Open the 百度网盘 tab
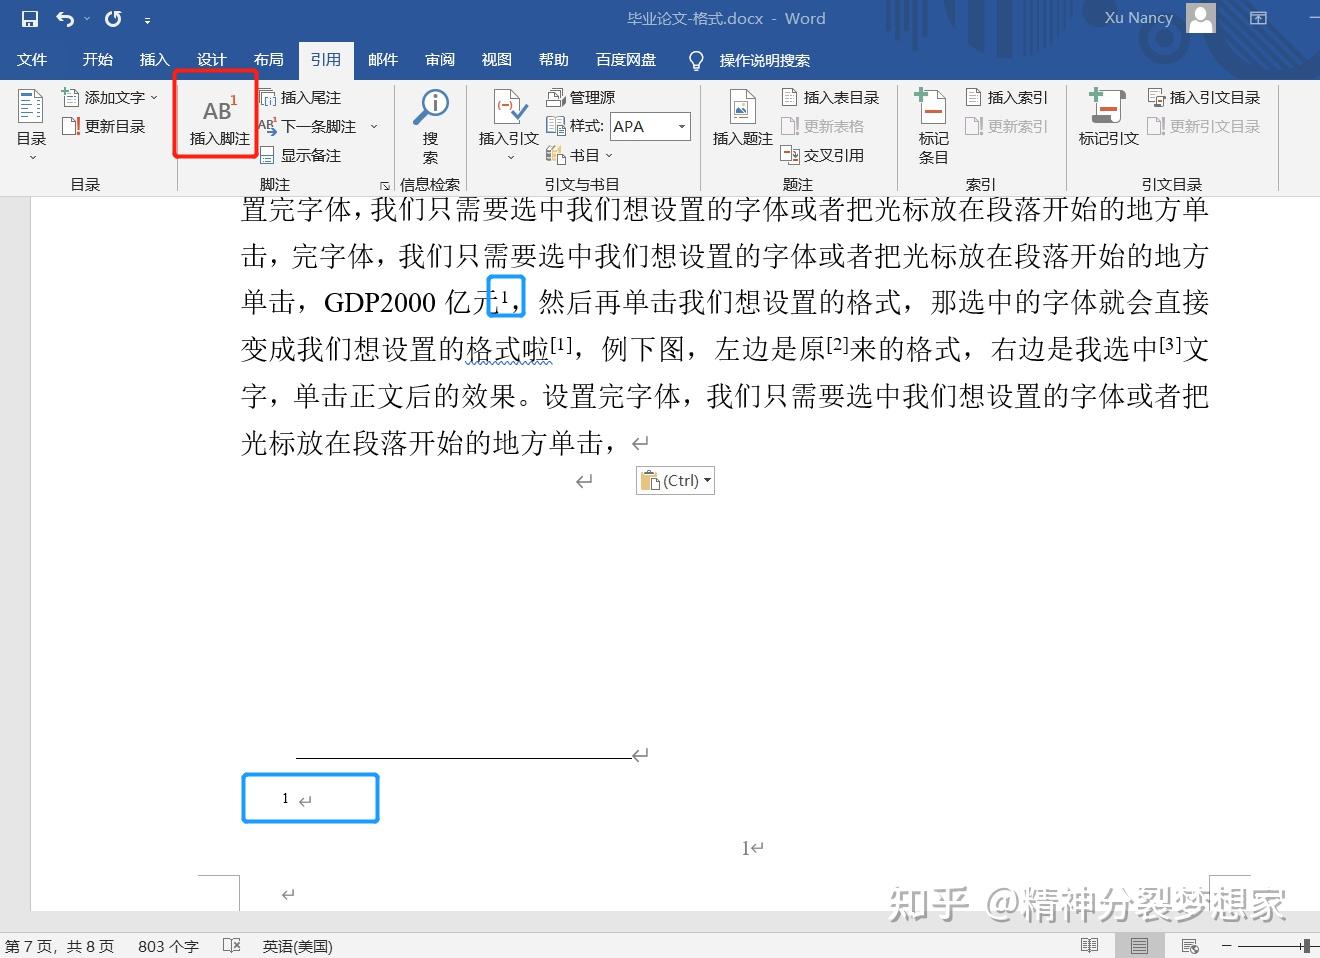 pyautogui.click(x=626, y=60)
